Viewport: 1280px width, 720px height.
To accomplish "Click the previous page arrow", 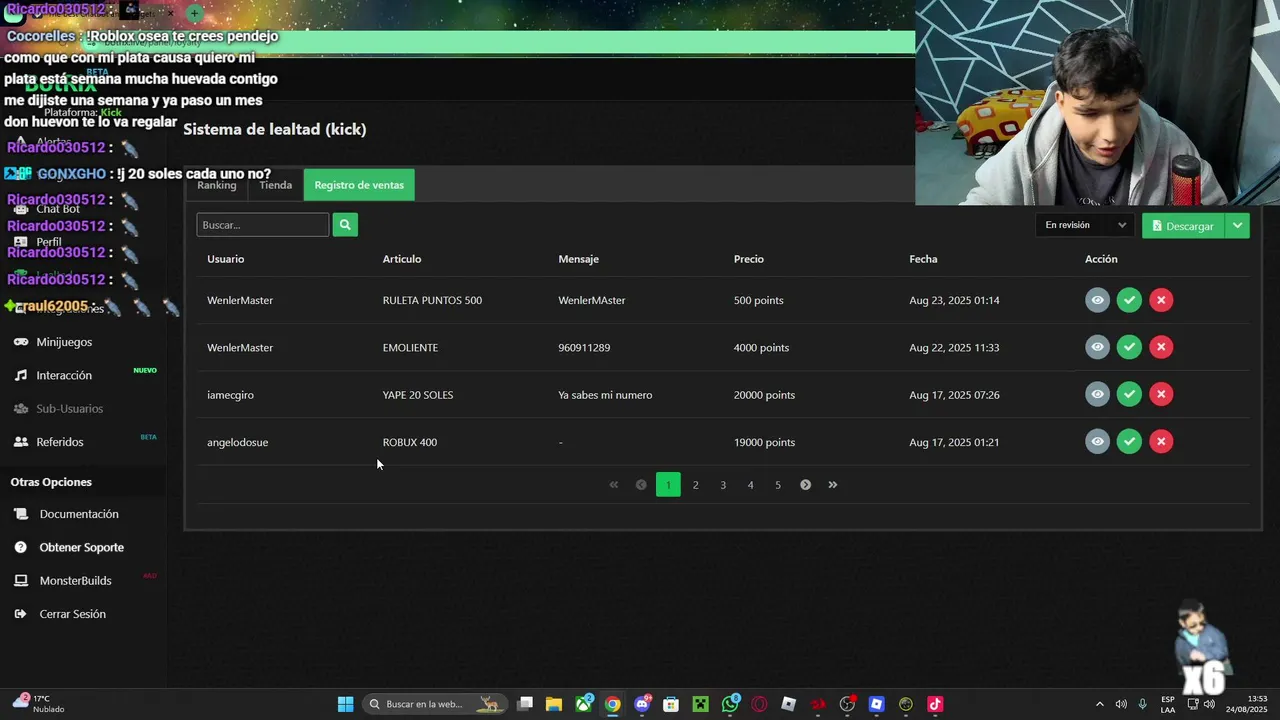I will pyautogui.click(x=641, y=485).
